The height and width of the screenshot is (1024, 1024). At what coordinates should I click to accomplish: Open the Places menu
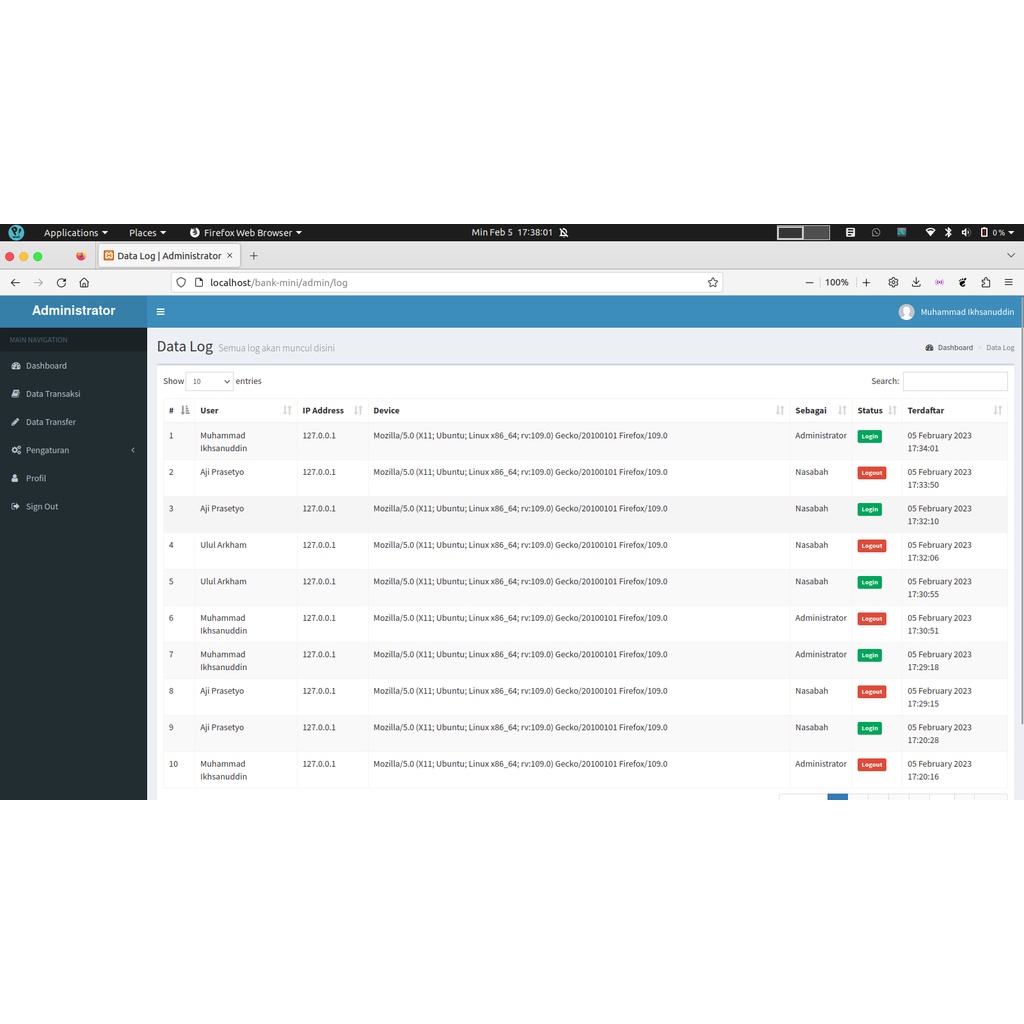coord(147,232)
